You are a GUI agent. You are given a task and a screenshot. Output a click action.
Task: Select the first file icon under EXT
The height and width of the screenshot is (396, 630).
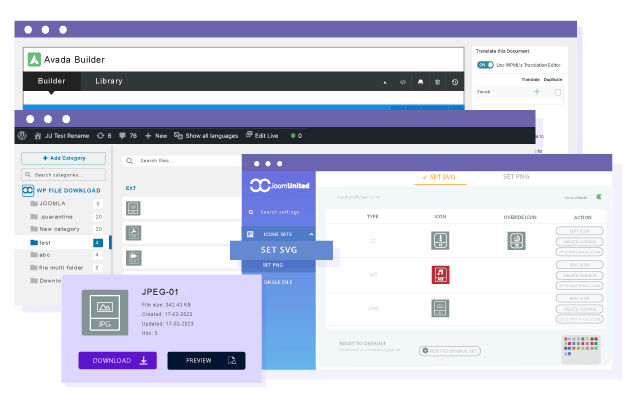click(x=133, y=208)
